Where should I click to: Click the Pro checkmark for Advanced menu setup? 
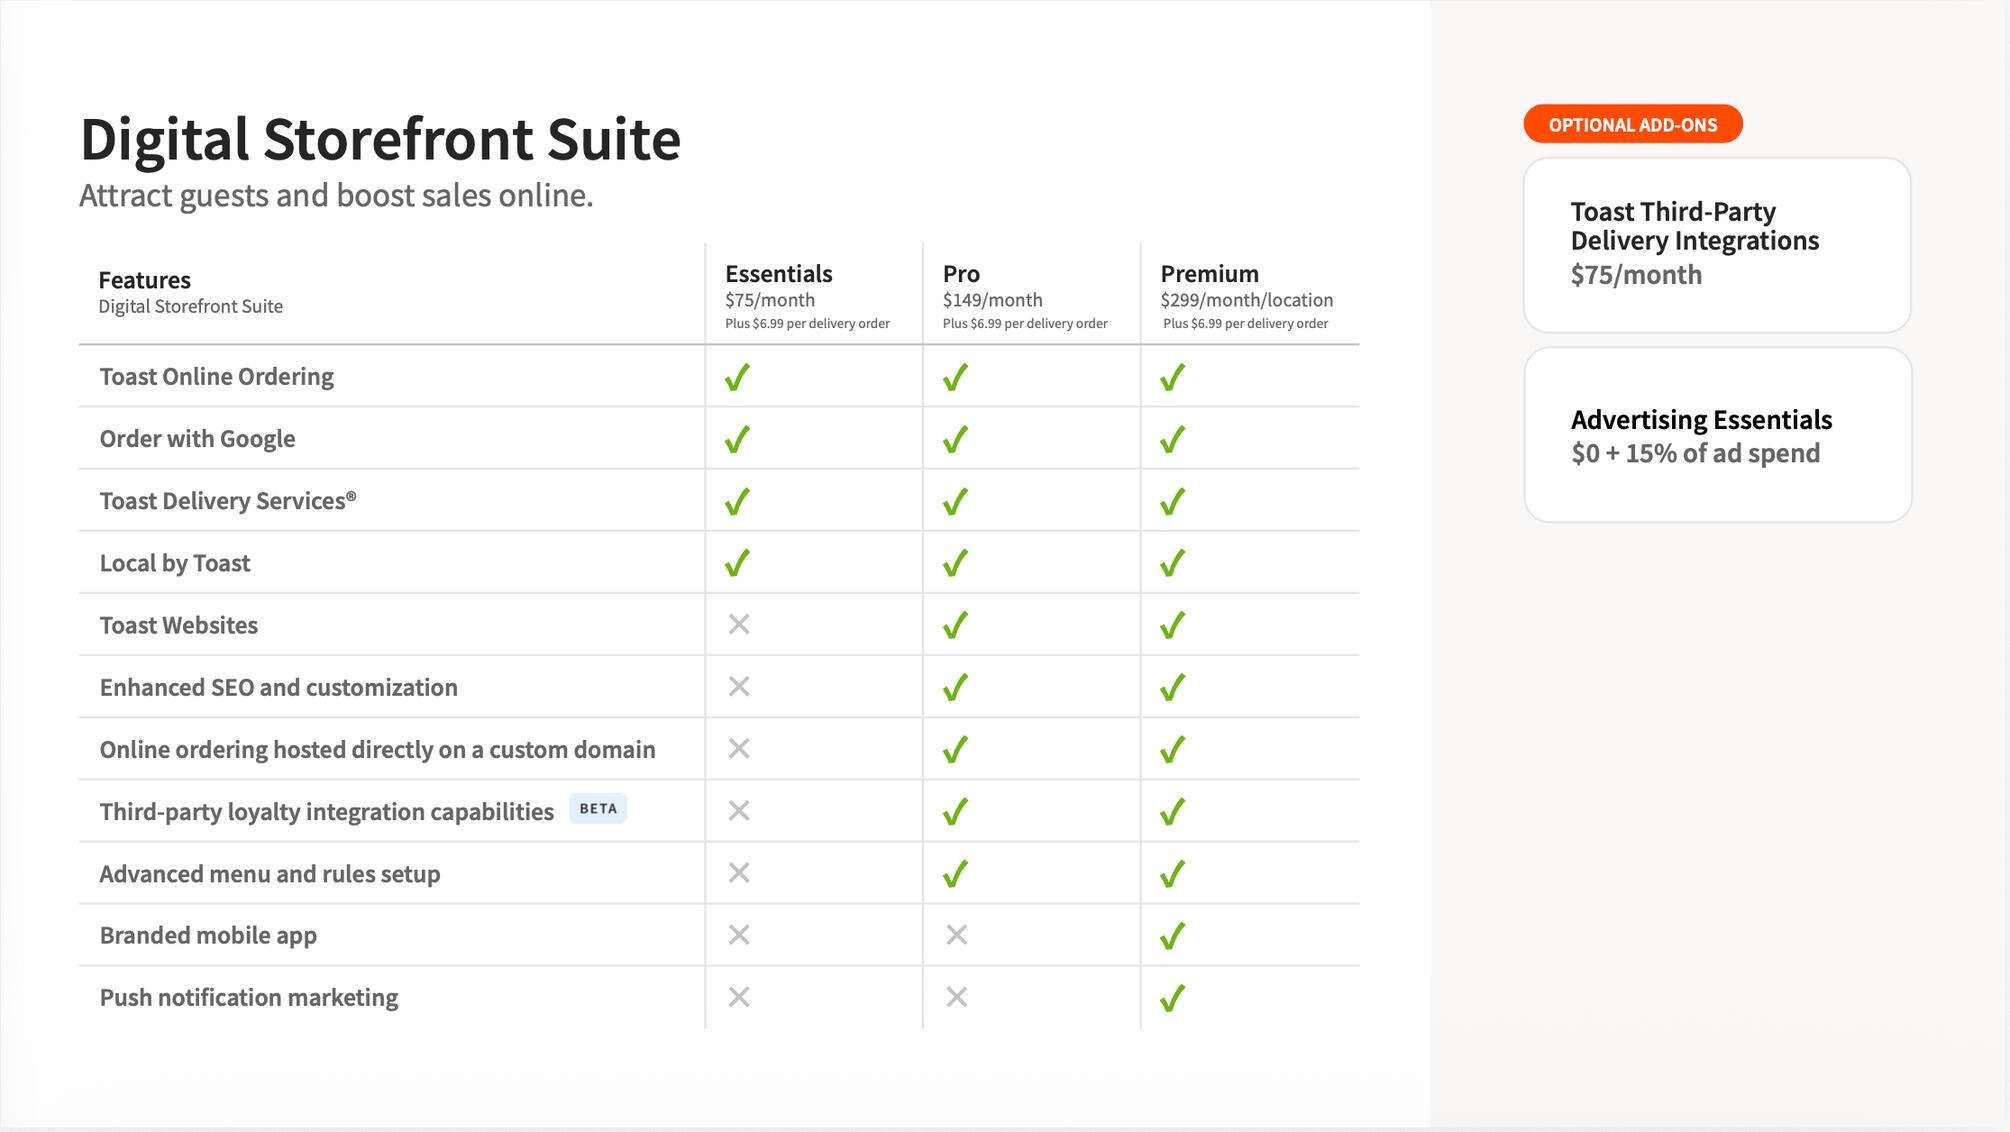[955, 873]
